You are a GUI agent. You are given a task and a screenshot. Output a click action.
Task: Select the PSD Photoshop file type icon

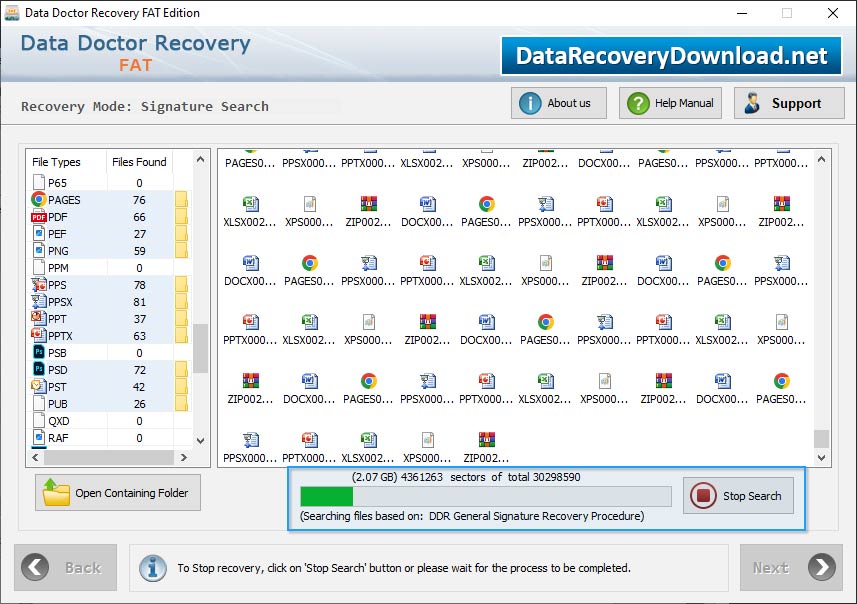(x=38, y=370)
